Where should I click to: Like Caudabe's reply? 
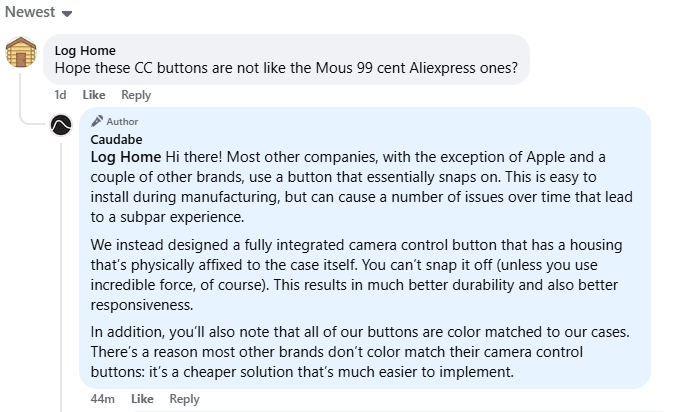tap(142, 399)
